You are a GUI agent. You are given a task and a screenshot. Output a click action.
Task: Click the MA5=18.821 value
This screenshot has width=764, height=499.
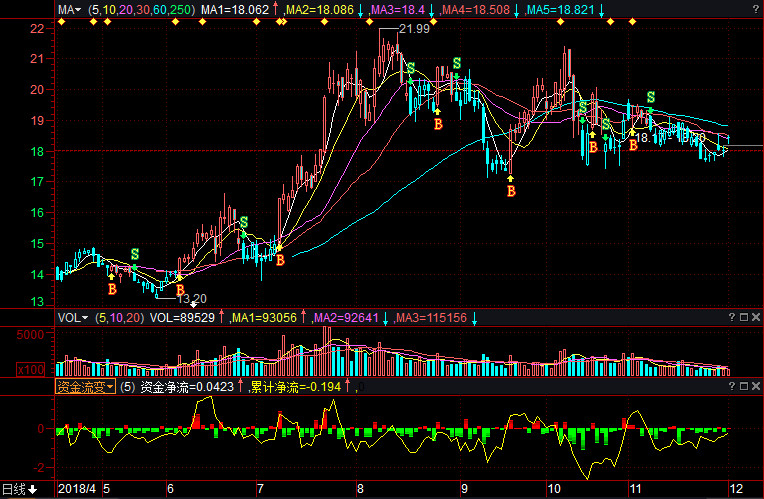tap(561, 10)
